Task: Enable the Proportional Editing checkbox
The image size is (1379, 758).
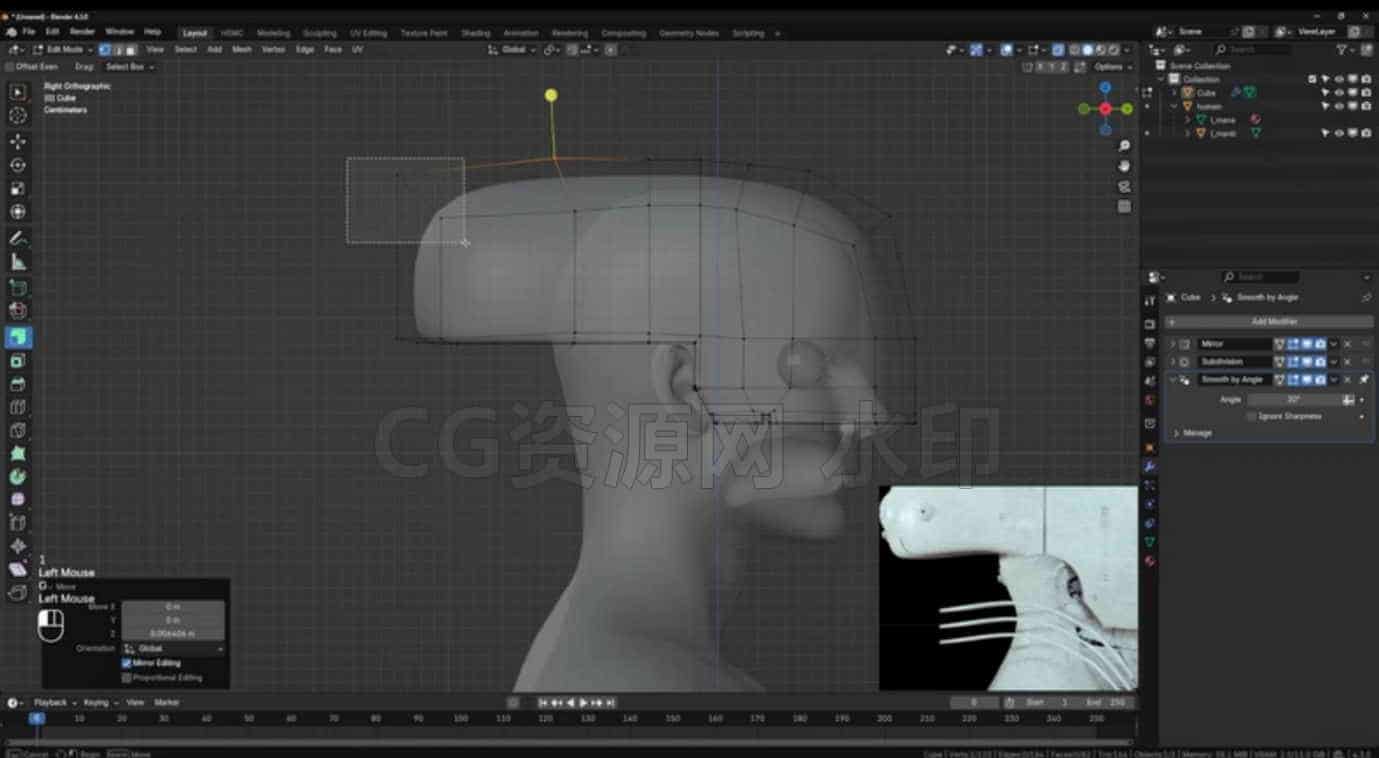Action: point(127,678)
